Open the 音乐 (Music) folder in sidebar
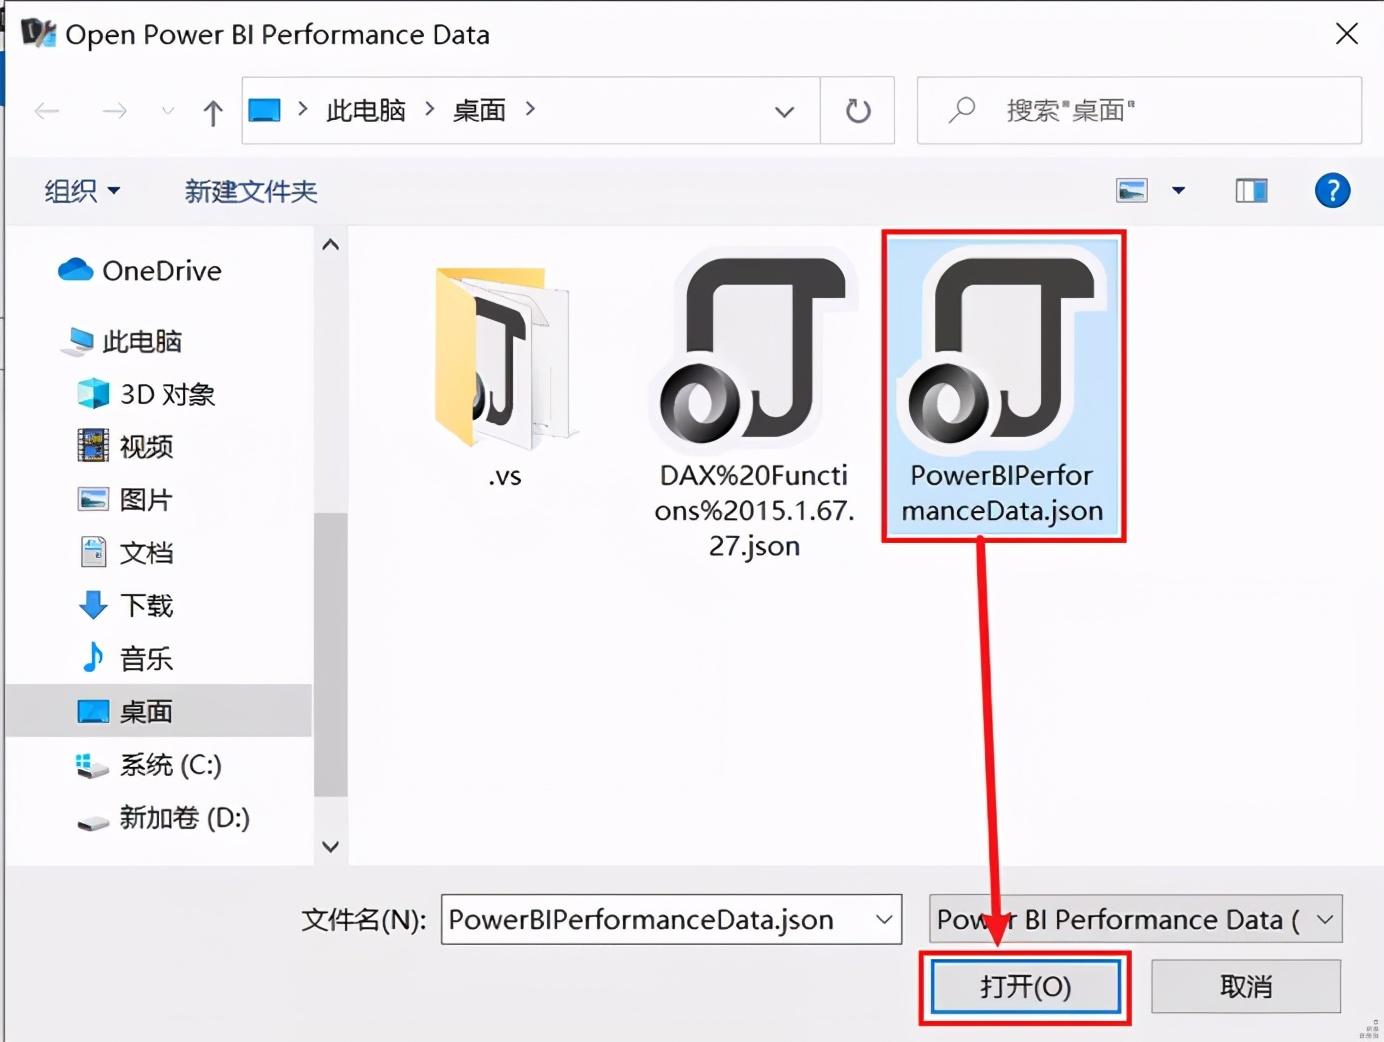 tap(147, 658)
